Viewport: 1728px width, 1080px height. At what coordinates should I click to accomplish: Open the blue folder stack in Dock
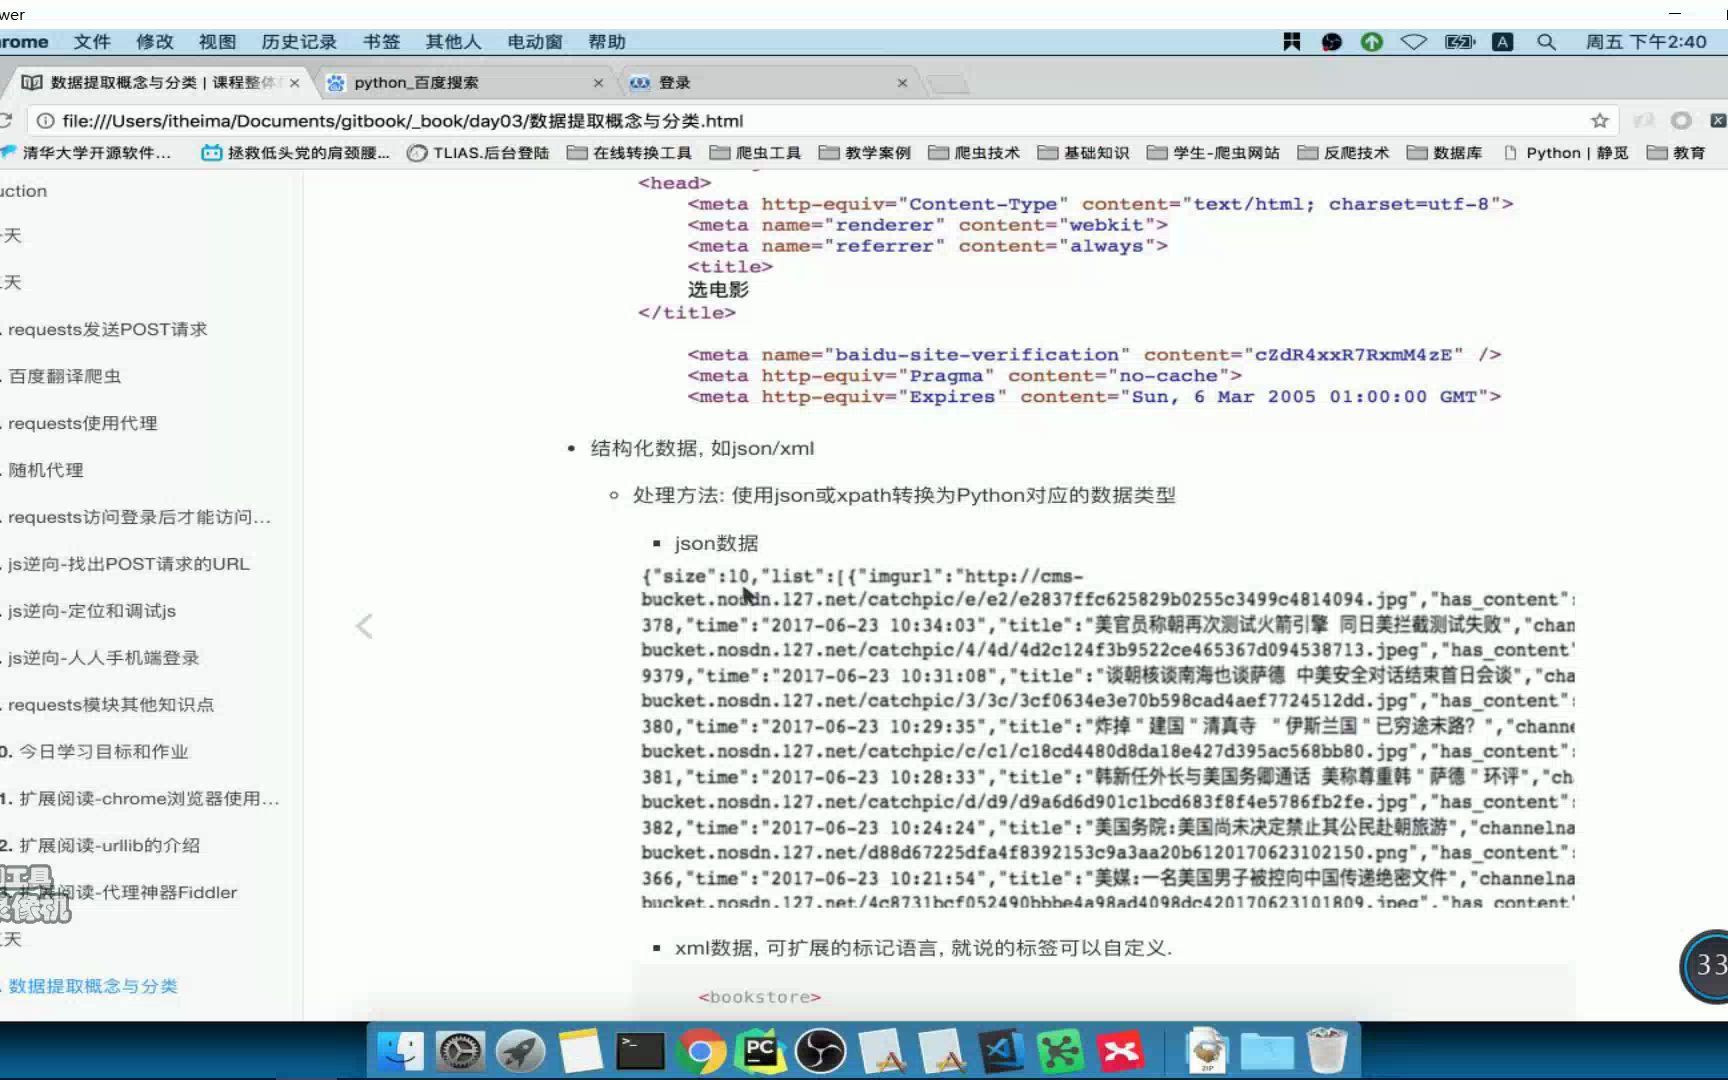click(1267, 1051)
